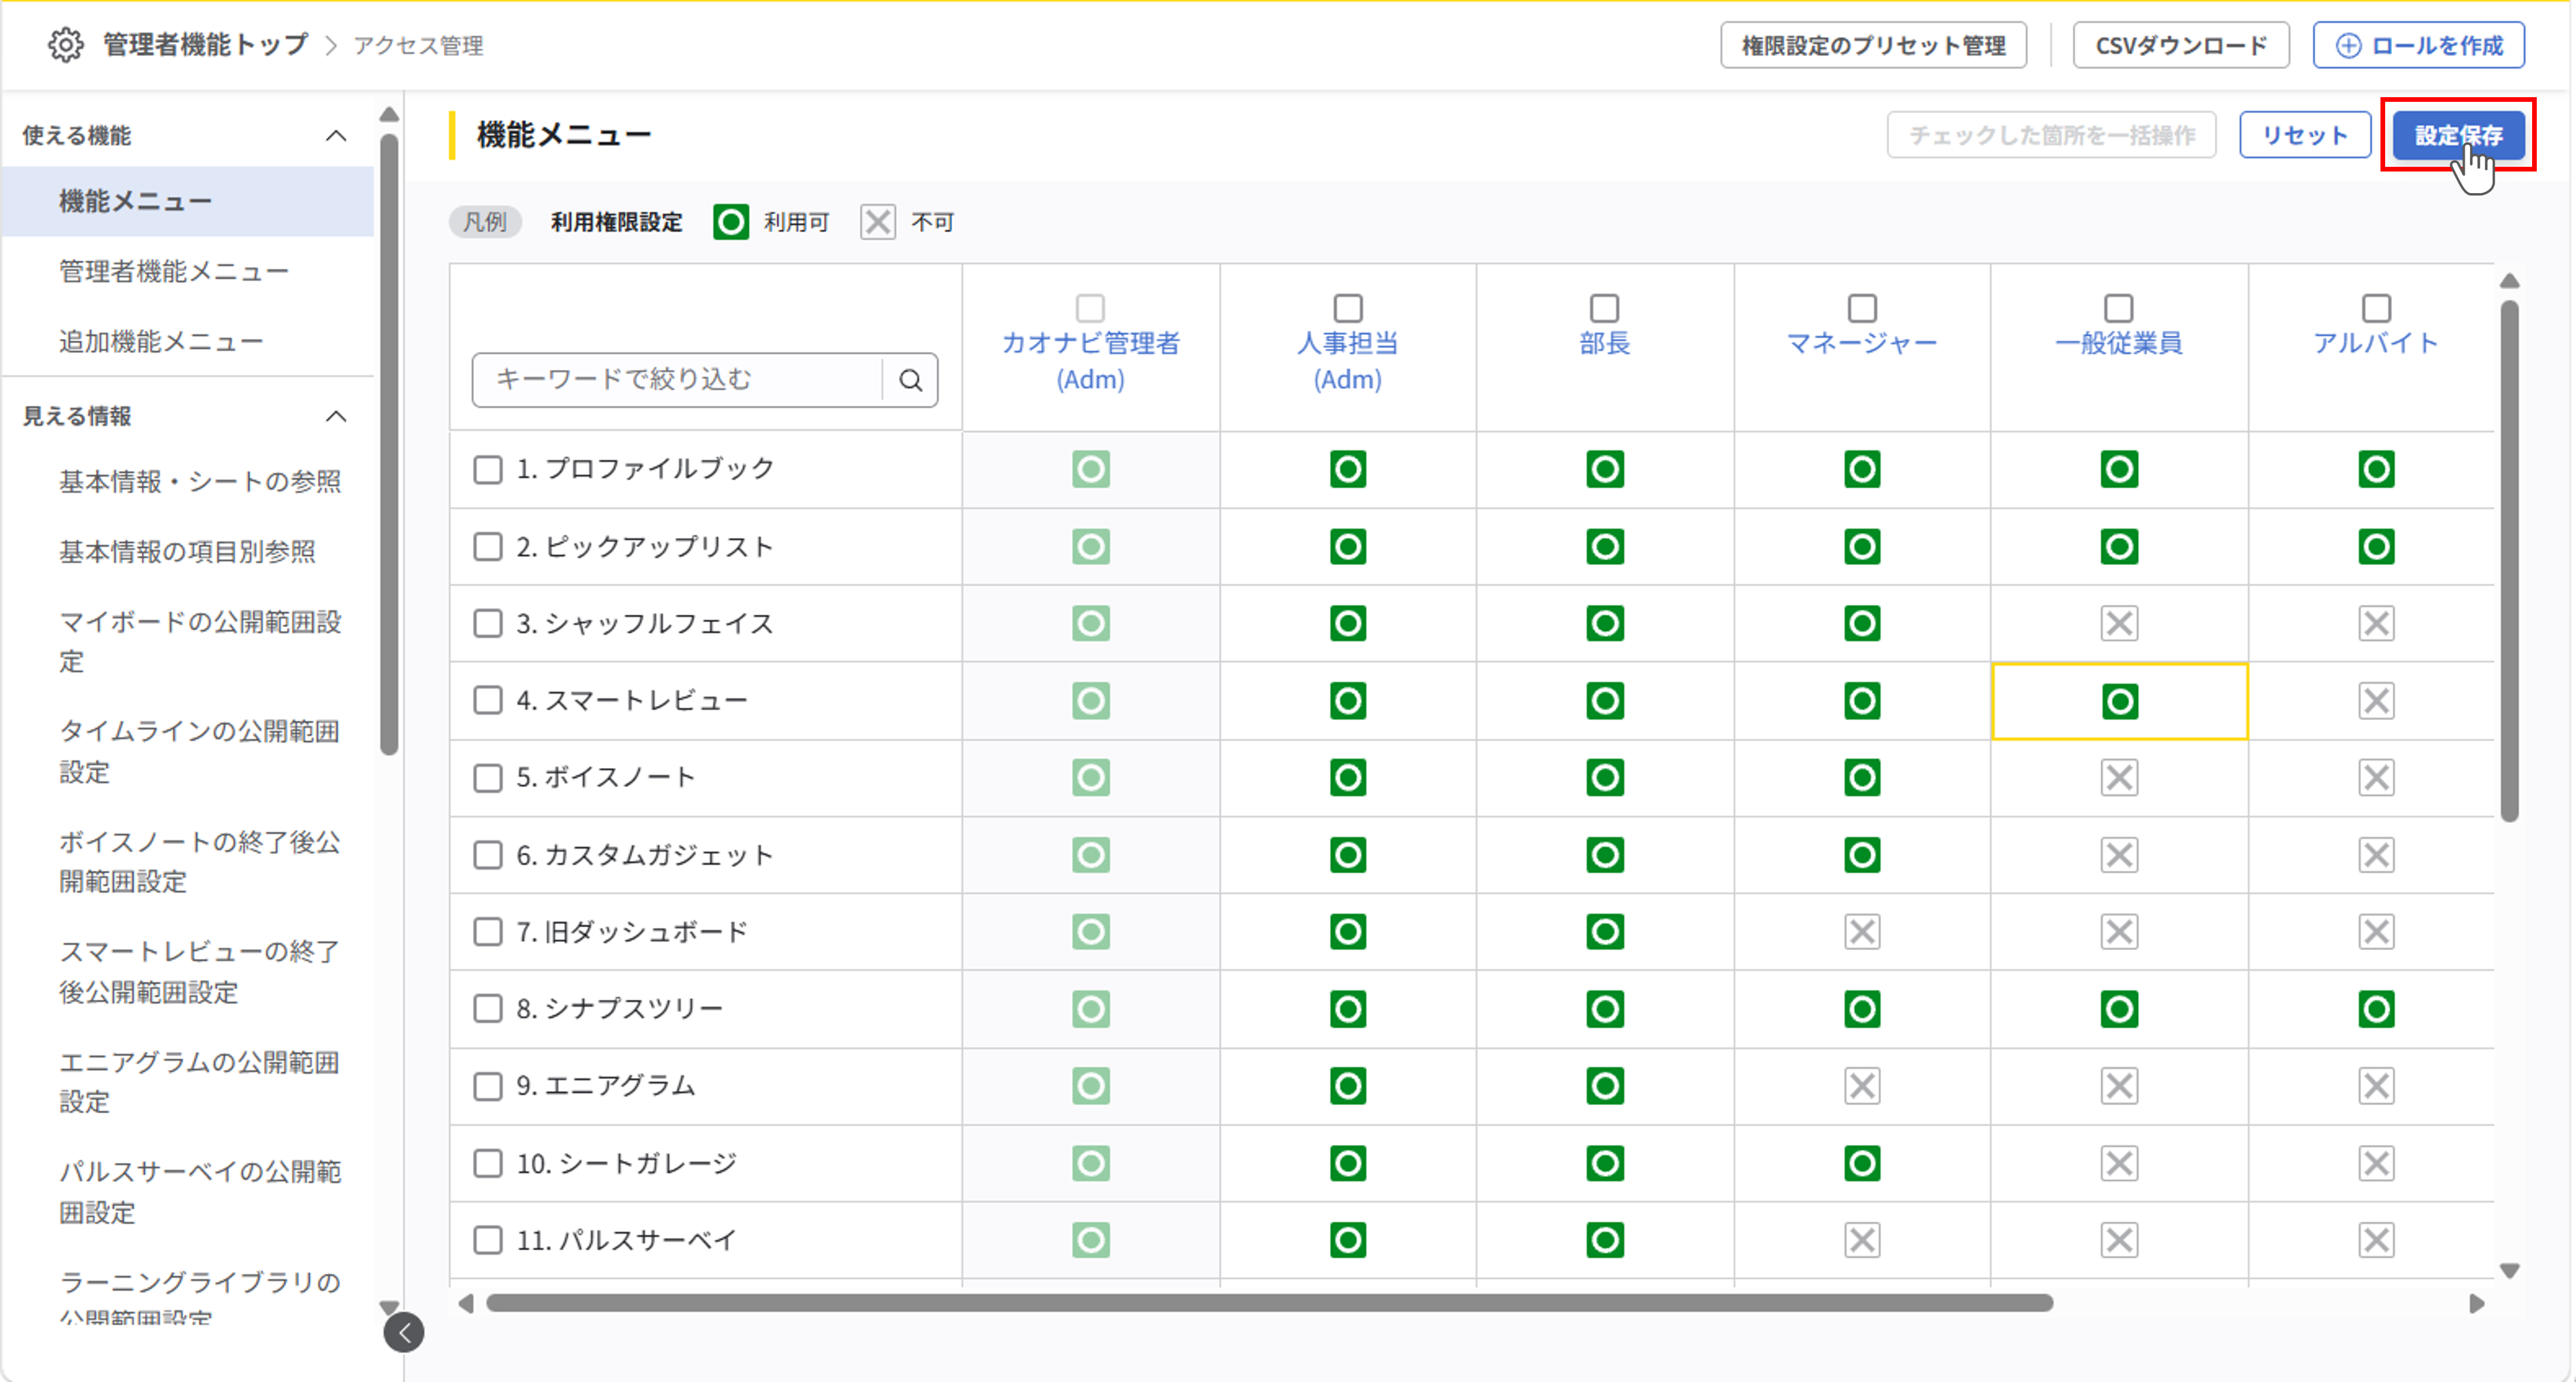Select the マネージャー column checkbox
Image resolution: width=2576 pixels, height=1382 pixels.
coord(1861,307)
